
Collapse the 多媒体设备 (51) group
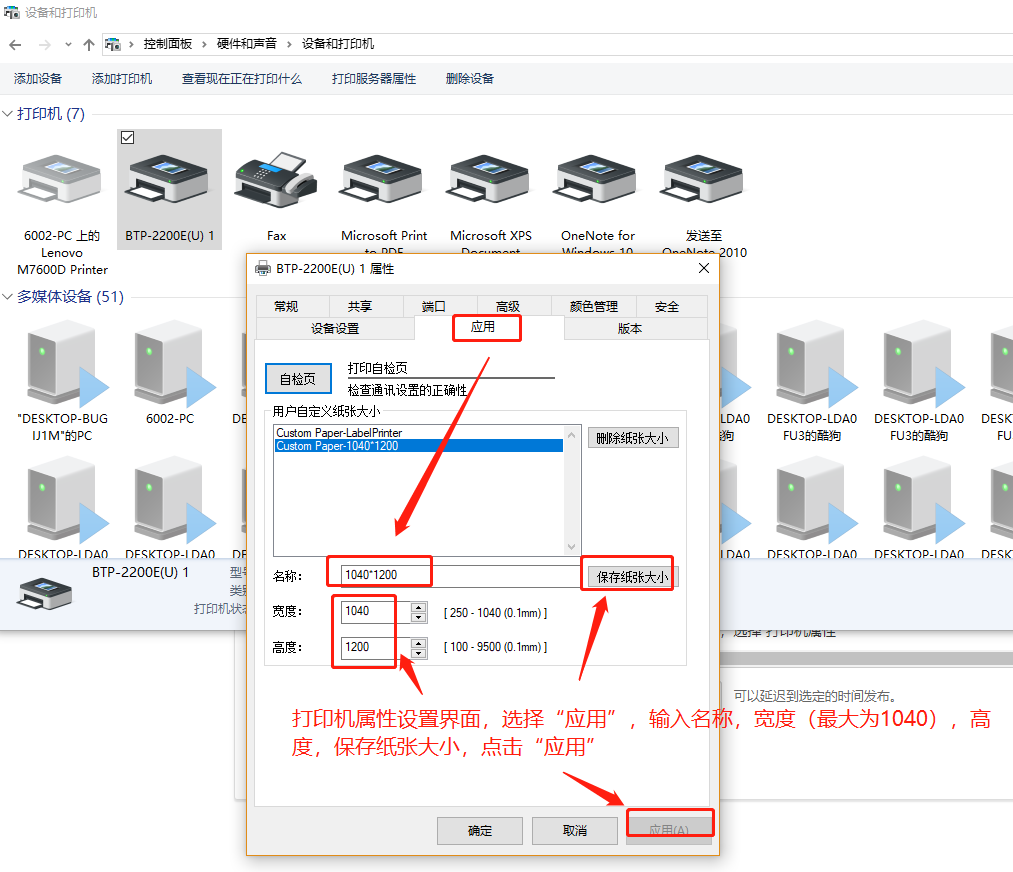[x=8, y=296]
